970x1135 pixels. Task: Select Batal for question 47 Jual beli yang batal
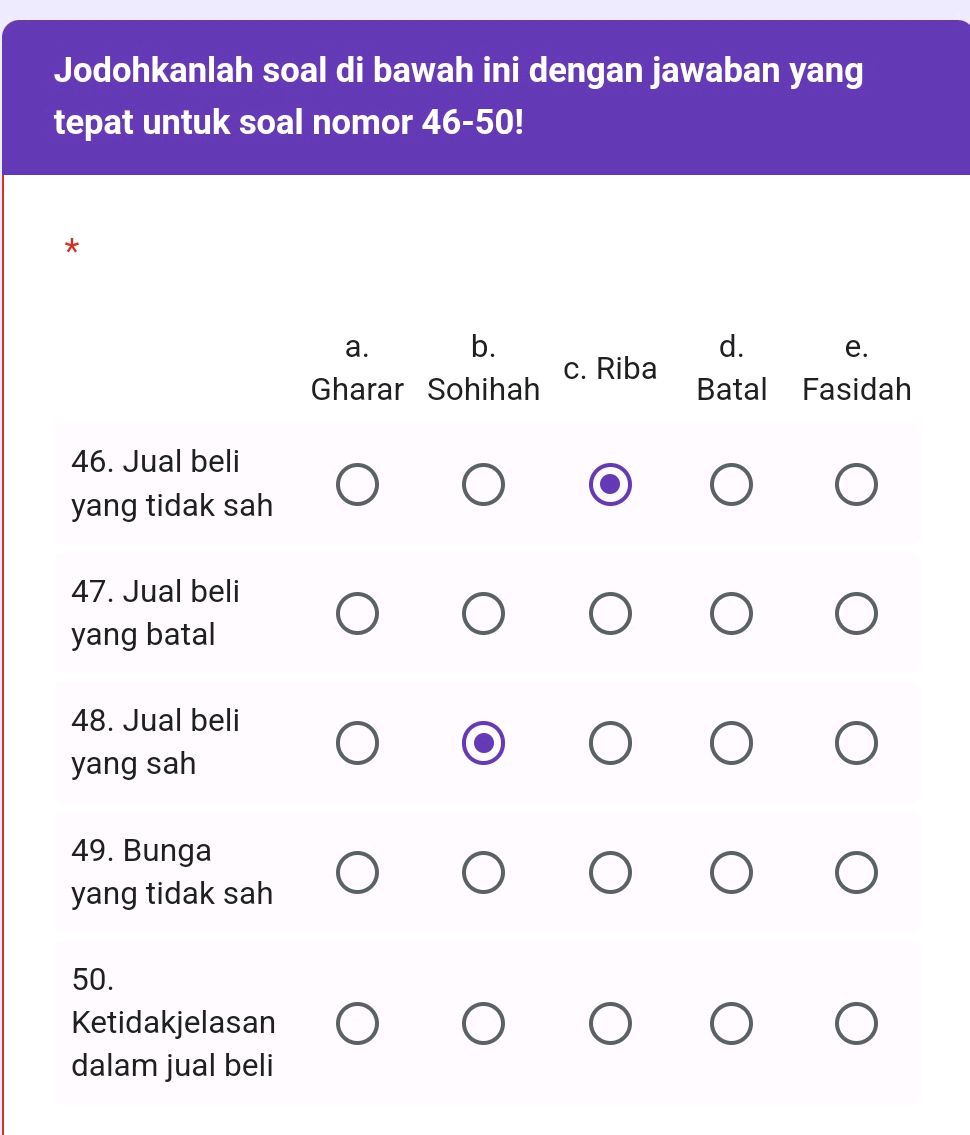pos(731,613)
